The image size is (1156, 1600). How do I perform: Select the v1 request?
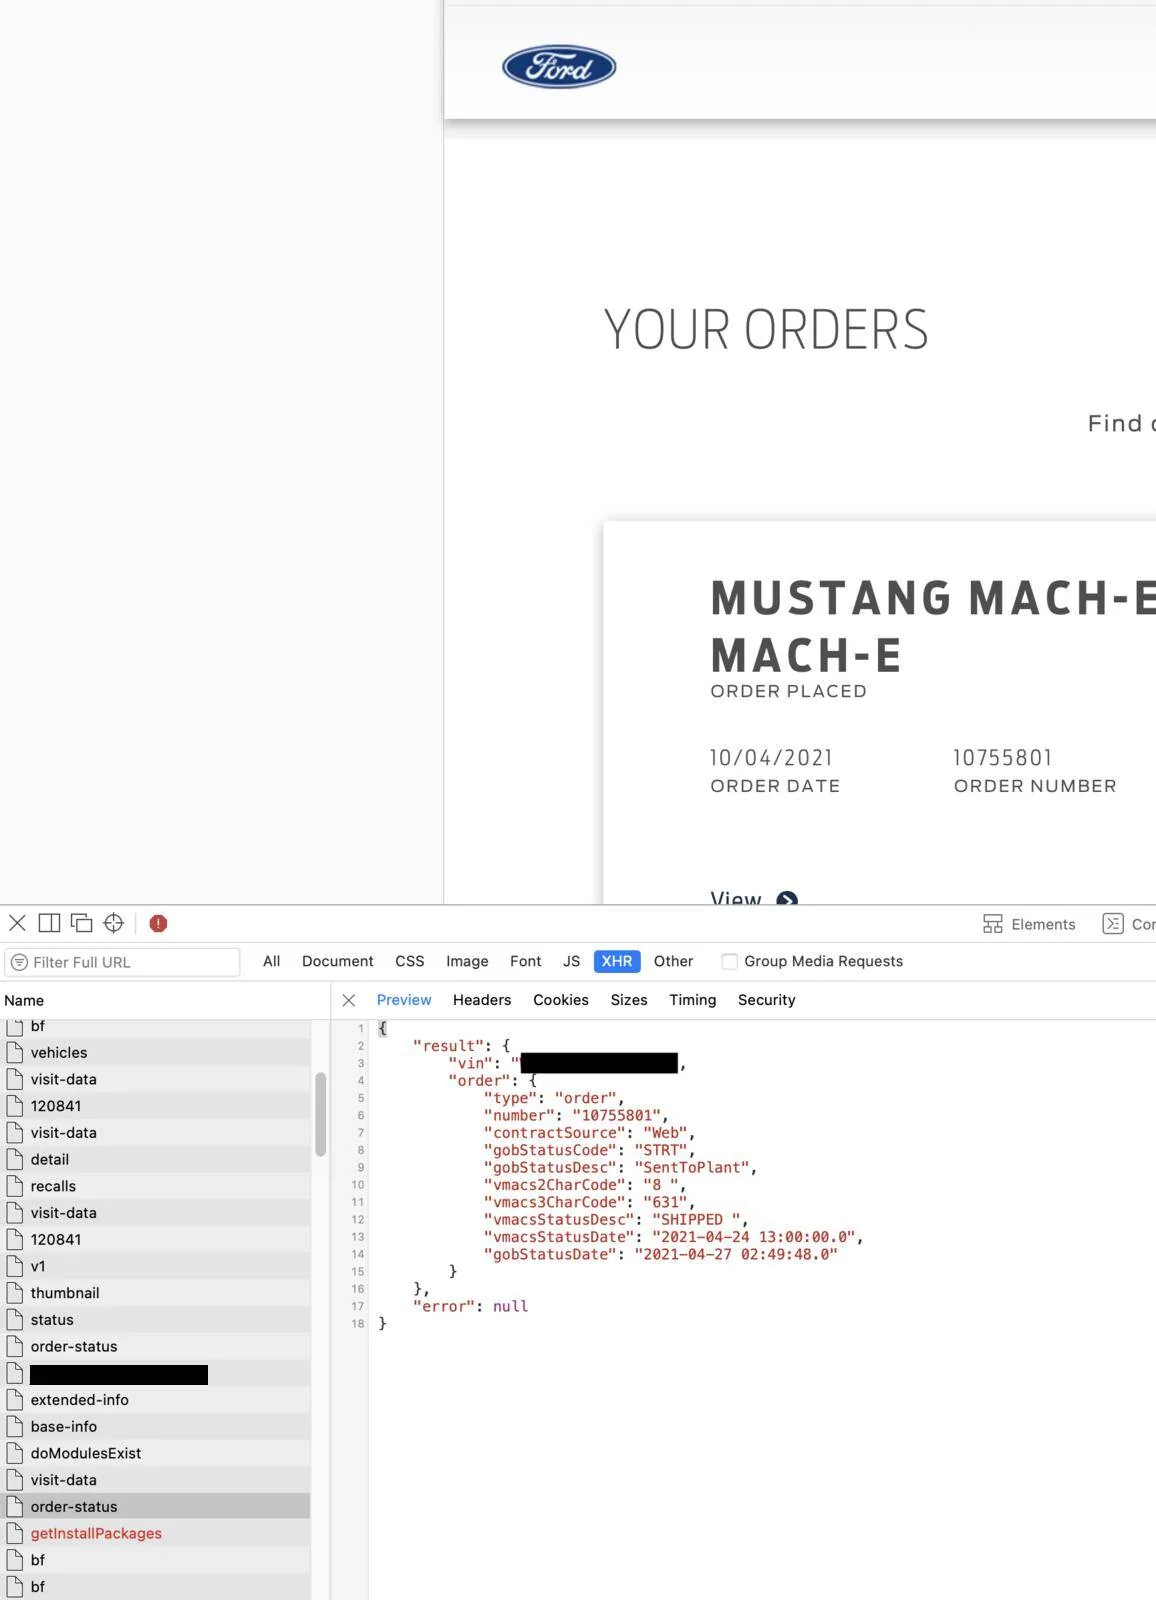(x=155, y=1266)
